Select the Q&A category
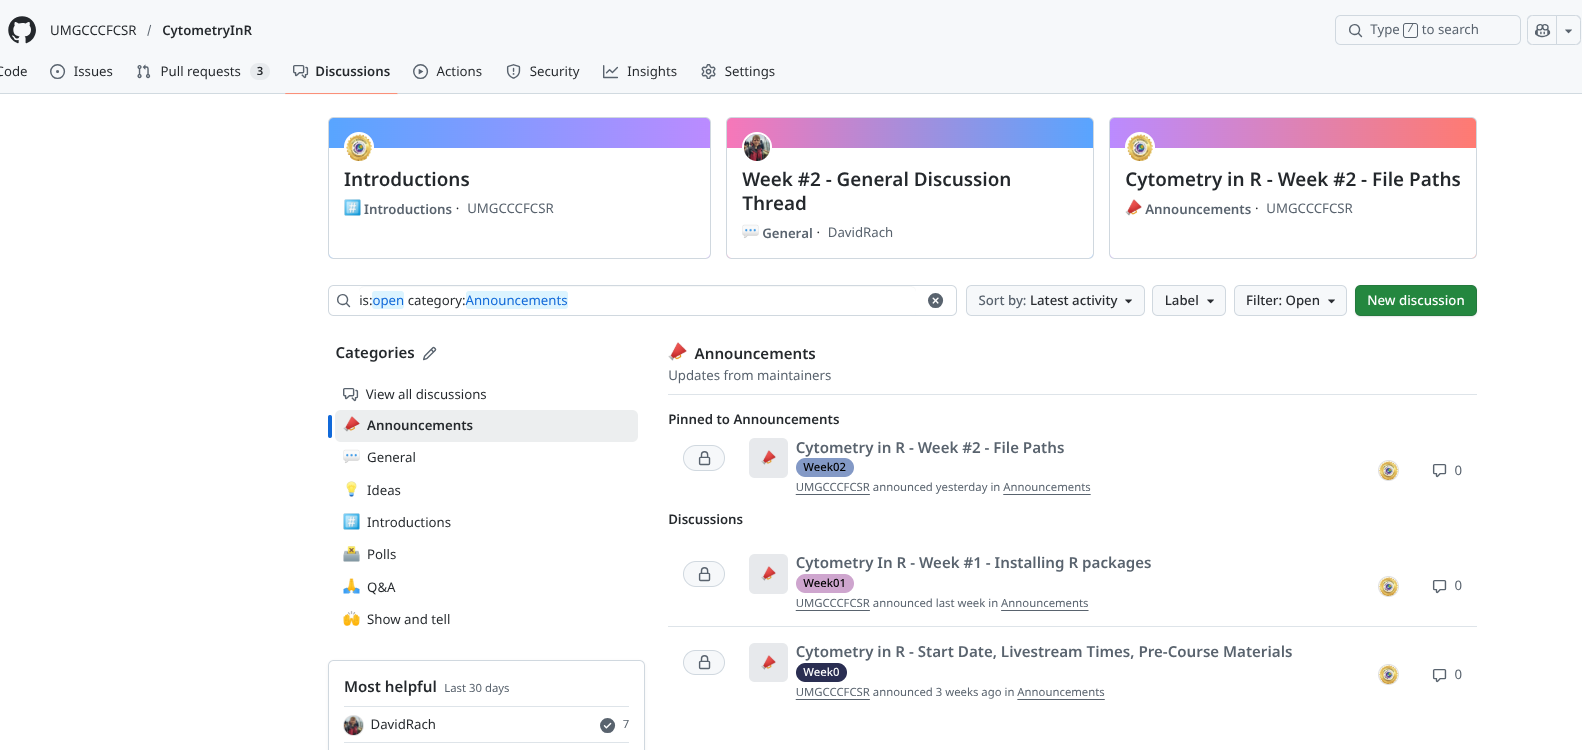The height and width of the screenshot is (750, 1582). [x=381, y=588]
